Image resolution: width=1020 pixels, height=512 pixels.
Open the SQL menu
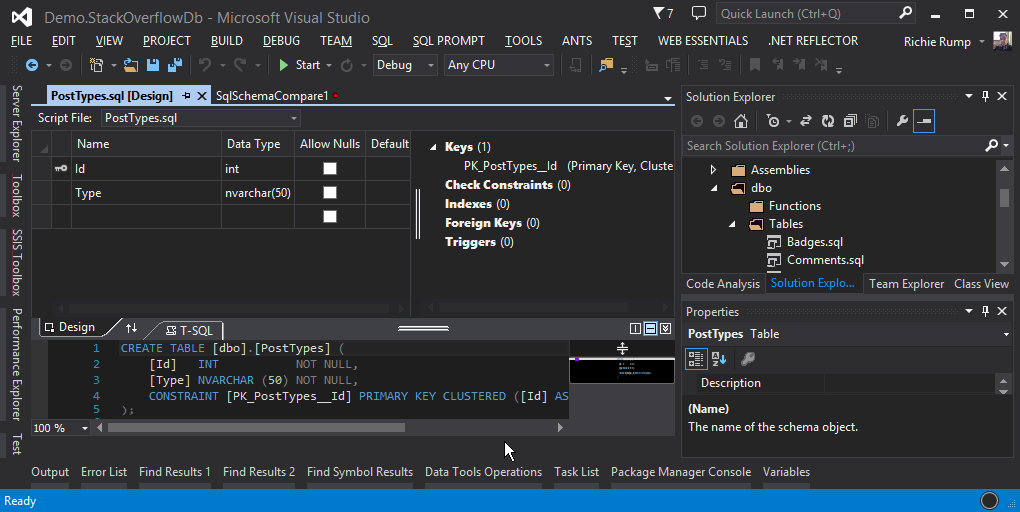382,40
